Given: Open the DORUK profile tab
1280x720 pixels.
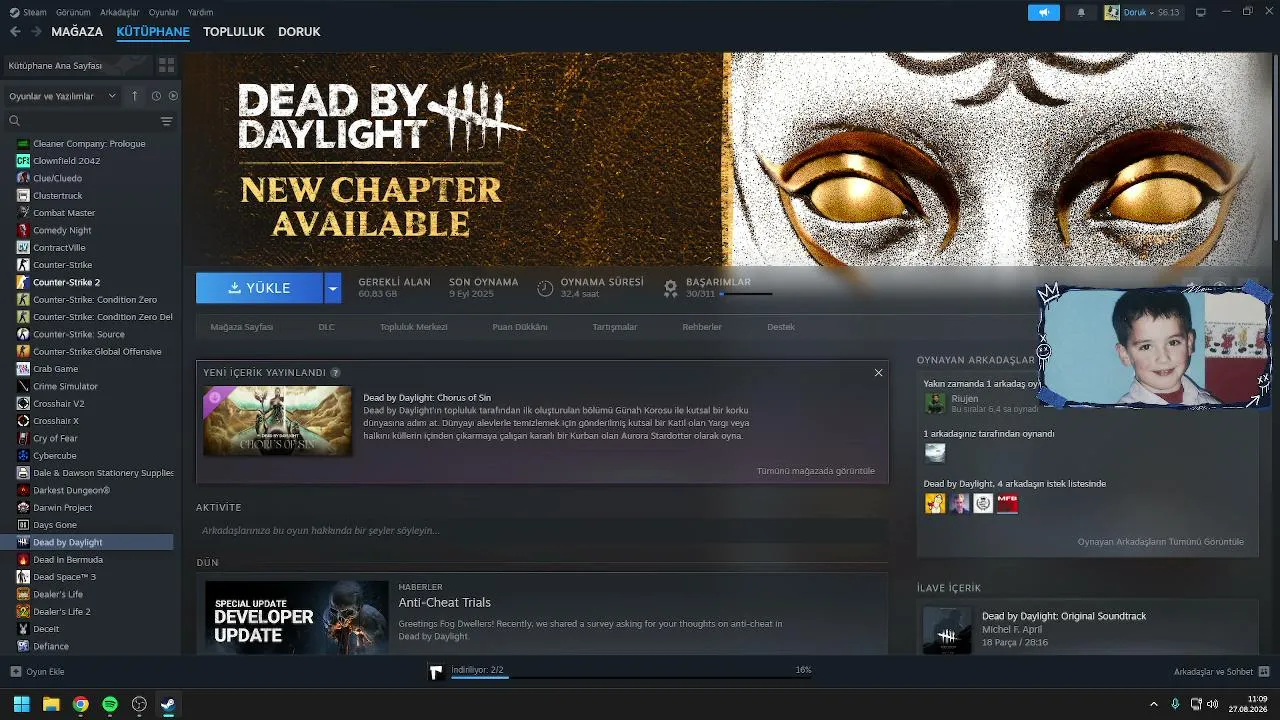Looking at the screenshot, I should (x=299, y=32).
